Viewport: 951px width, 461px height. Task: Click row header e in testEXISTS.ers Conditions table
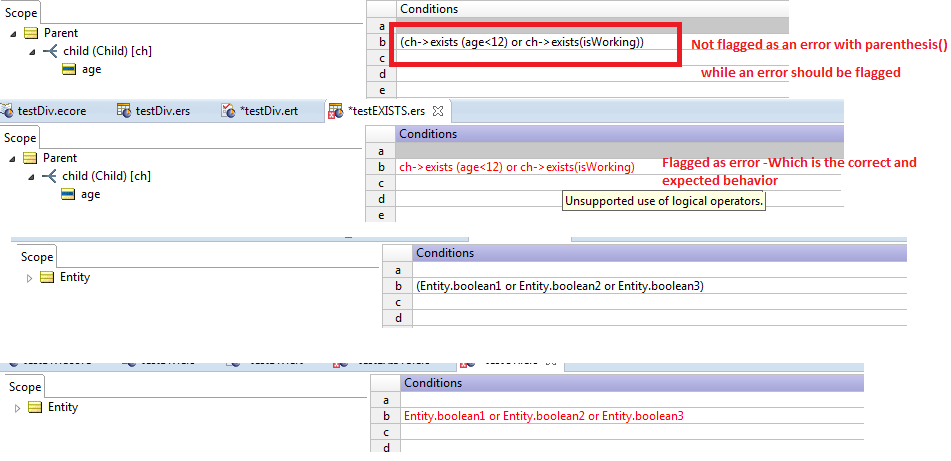[381, 215]
